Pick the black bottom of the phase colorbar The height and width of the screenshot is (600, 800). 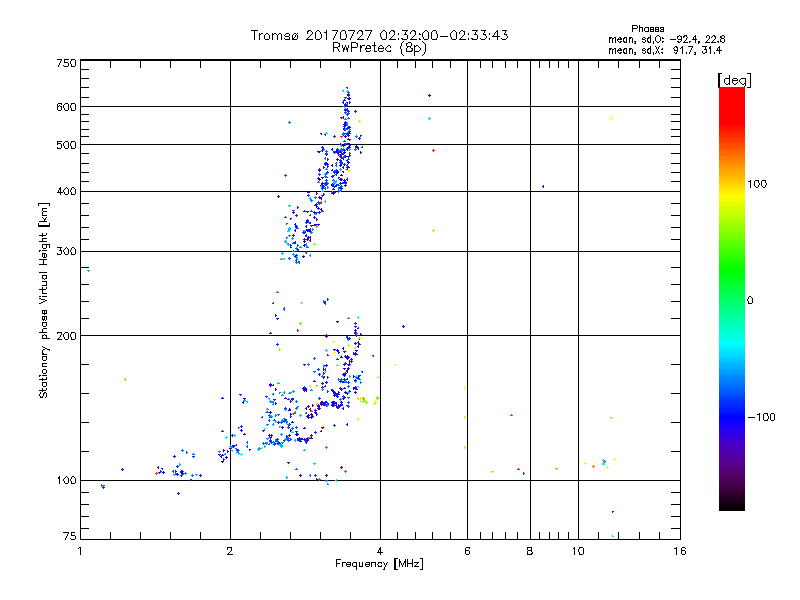pos(732,506)
